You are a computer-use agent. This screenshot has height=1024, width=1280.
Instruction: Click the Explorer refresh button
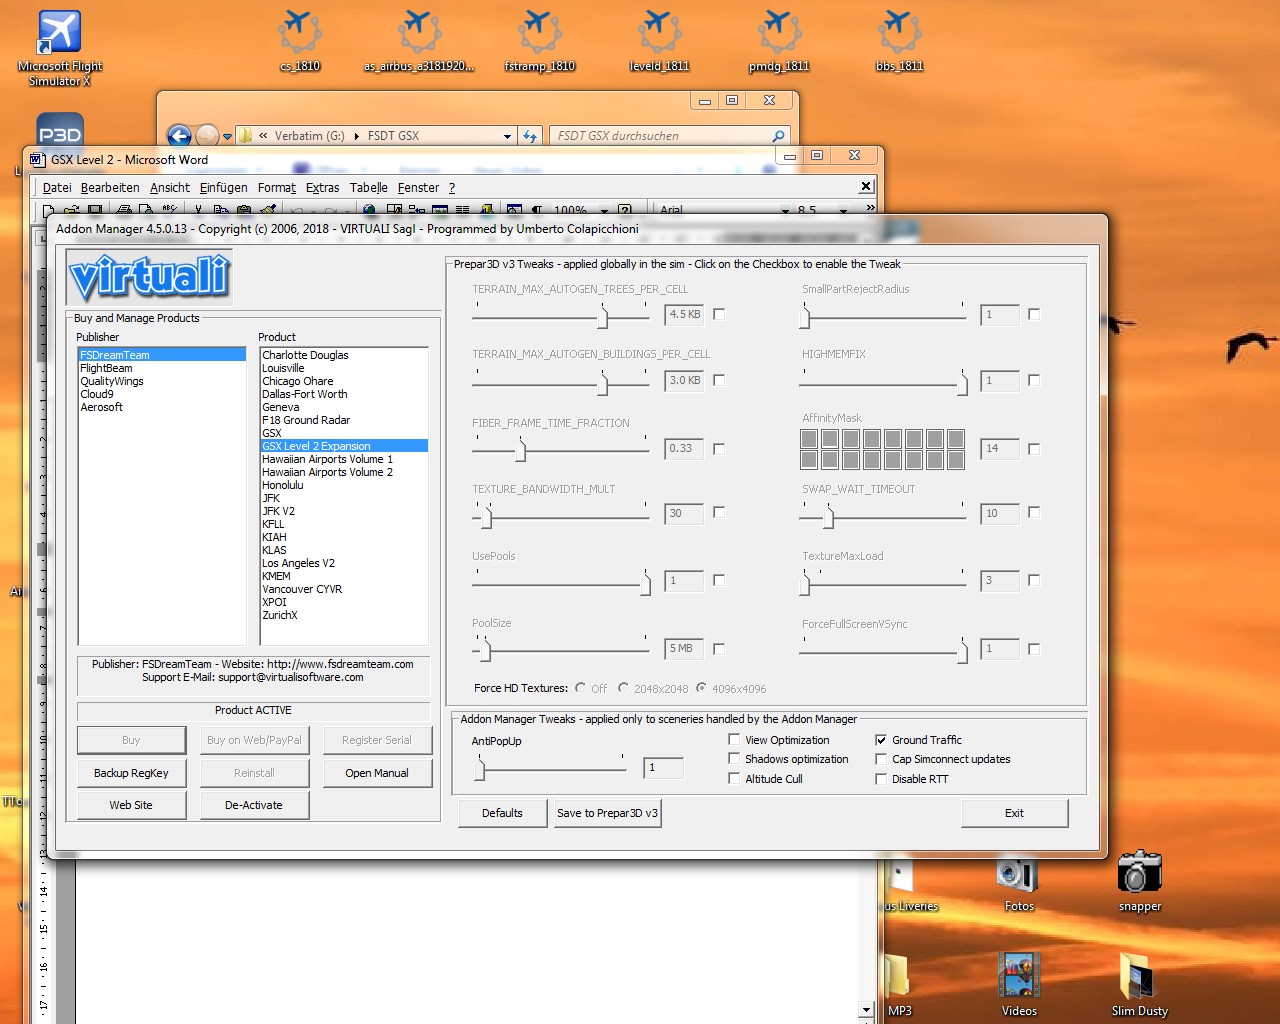tap(530, 136)
